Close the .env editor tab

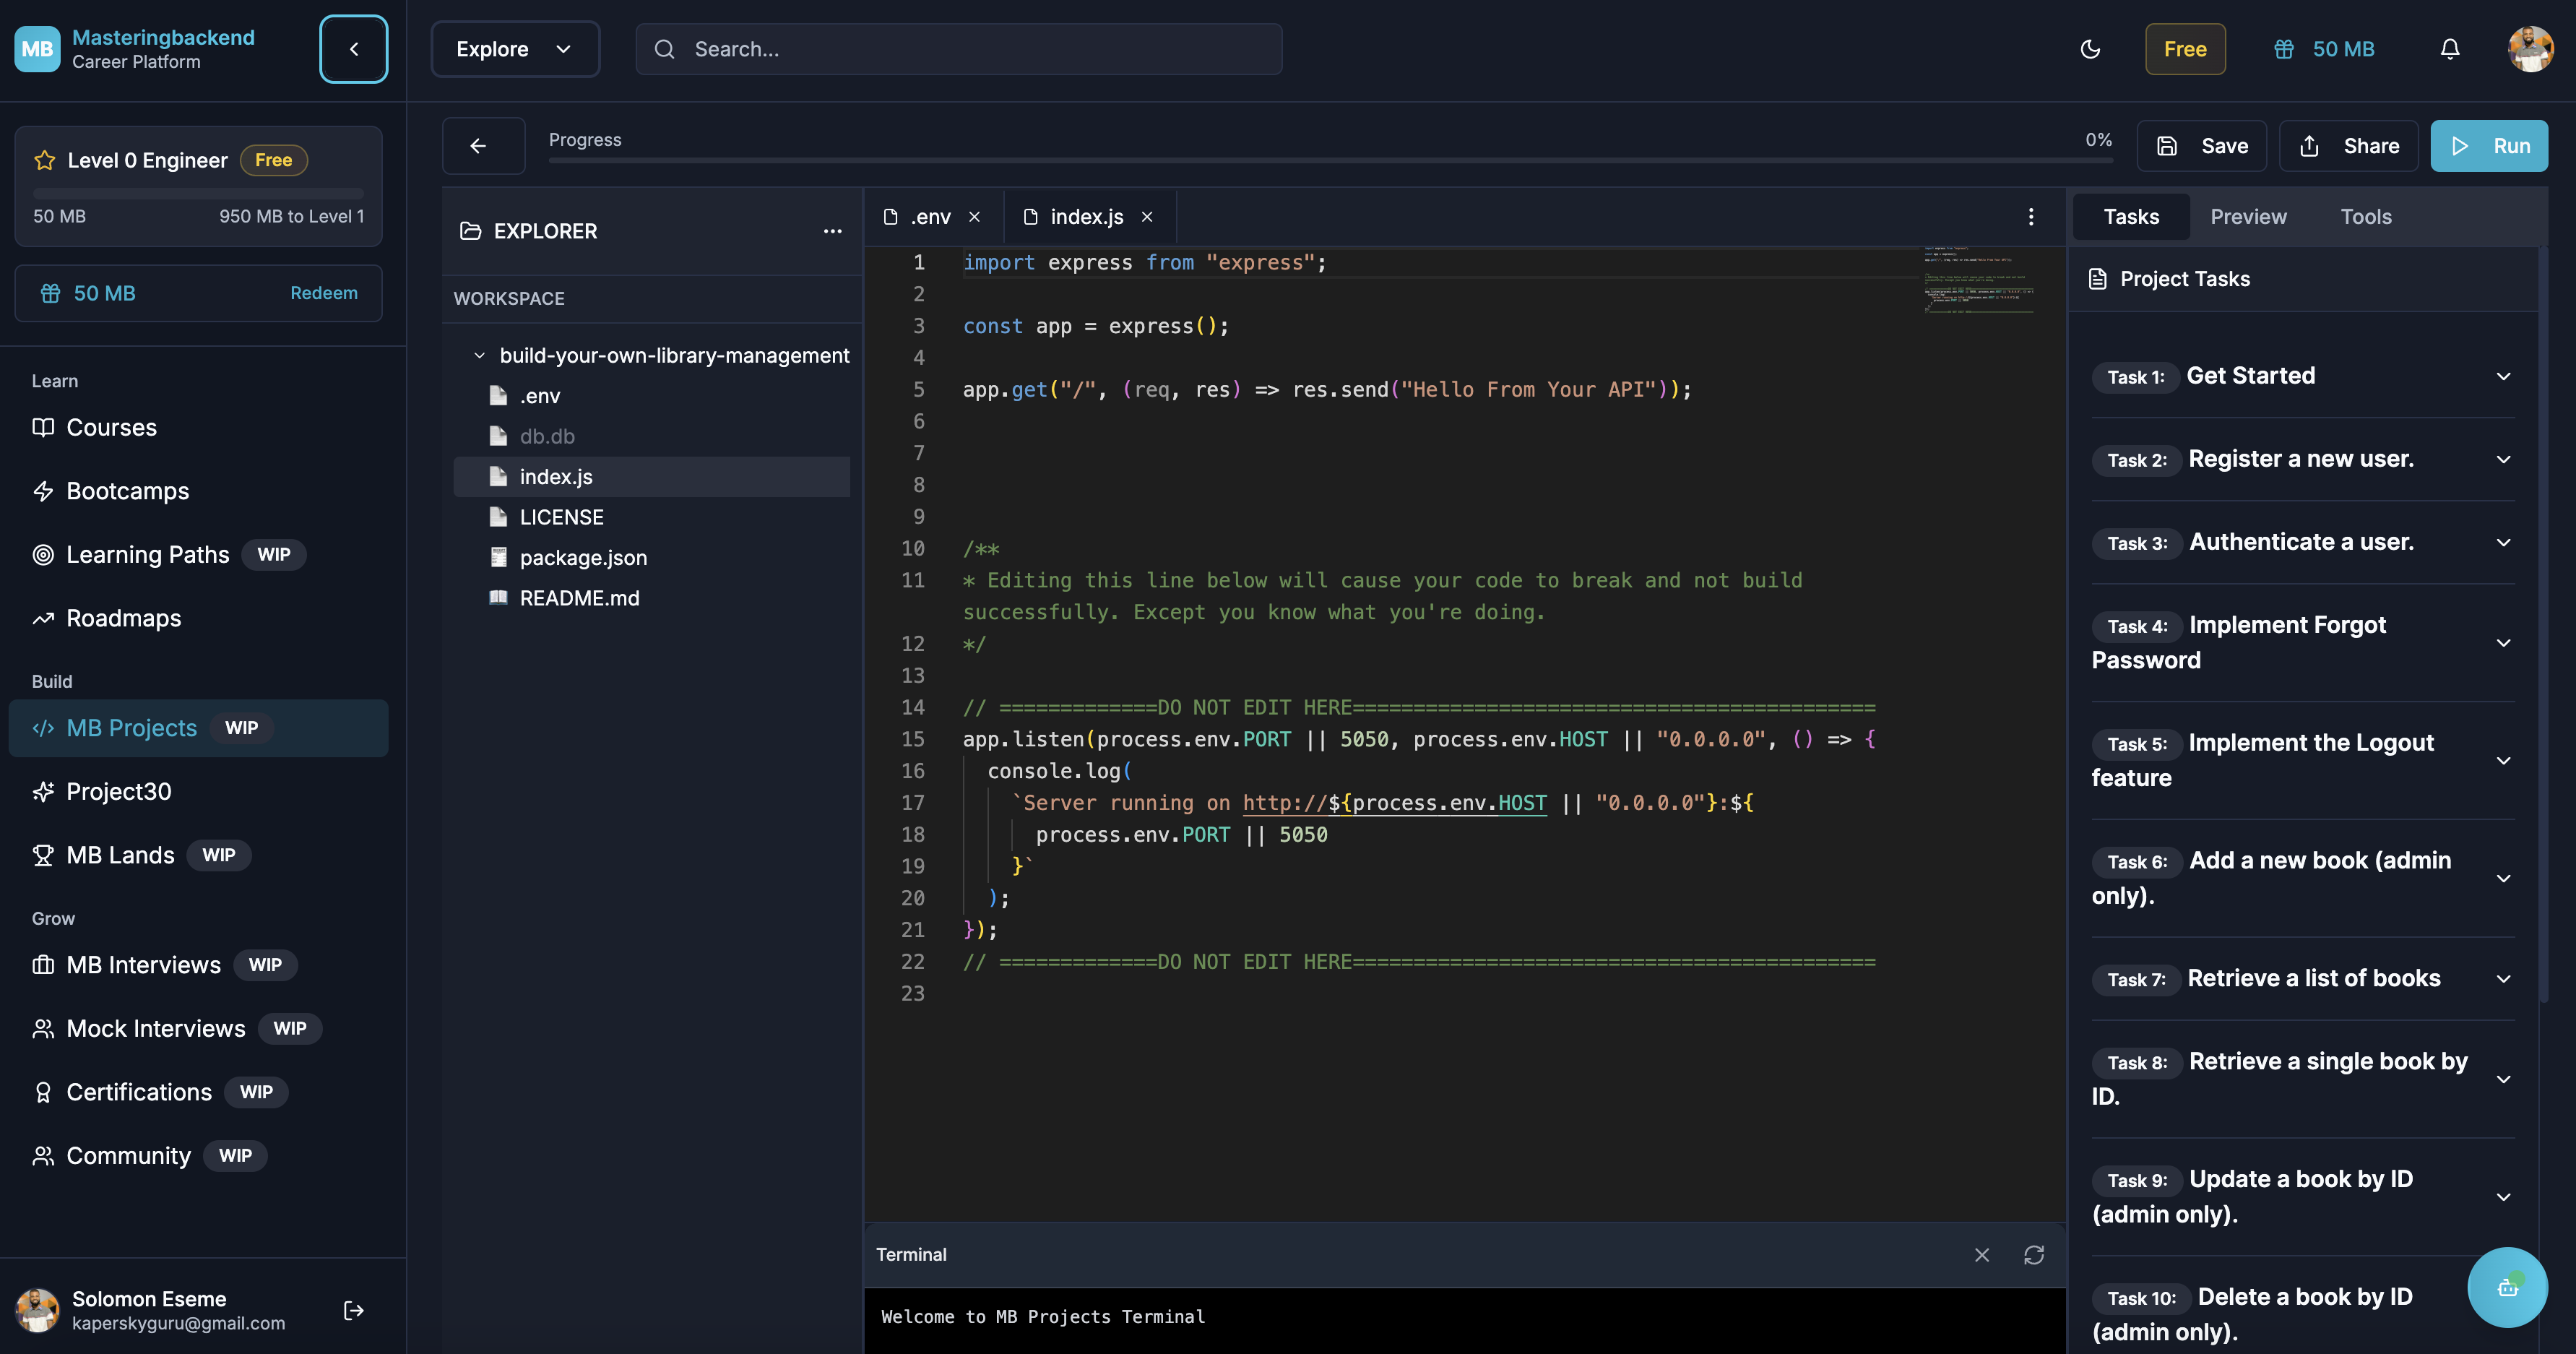tap(975, 216)
